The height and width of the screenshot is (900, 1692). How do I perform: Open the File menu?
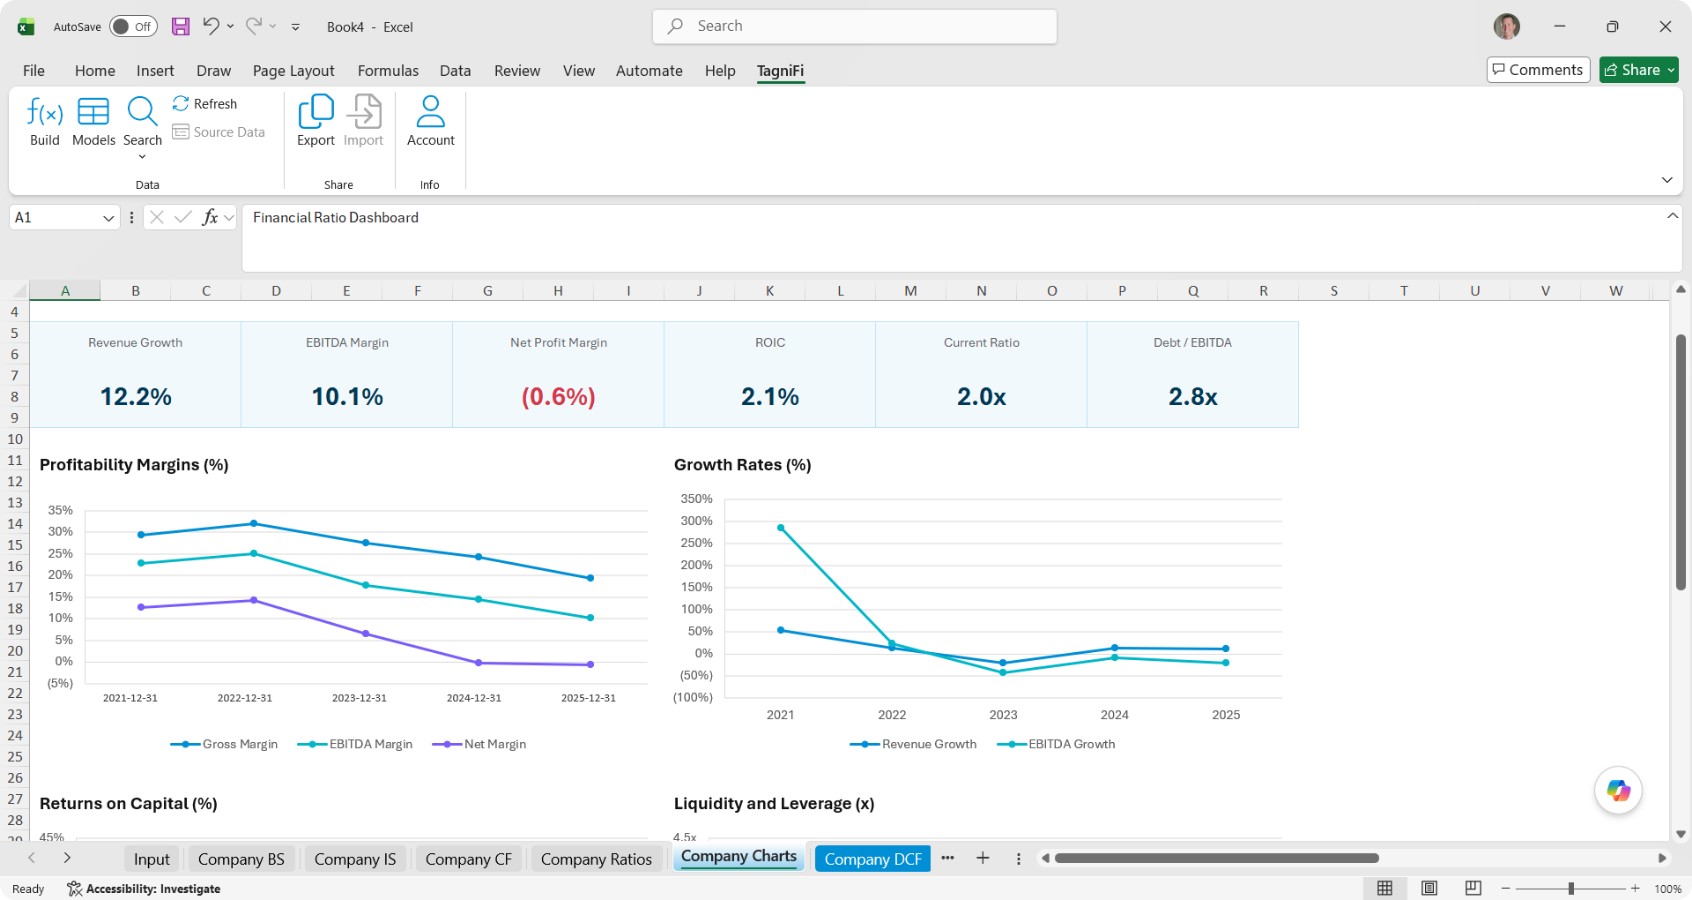pos(34,71)
